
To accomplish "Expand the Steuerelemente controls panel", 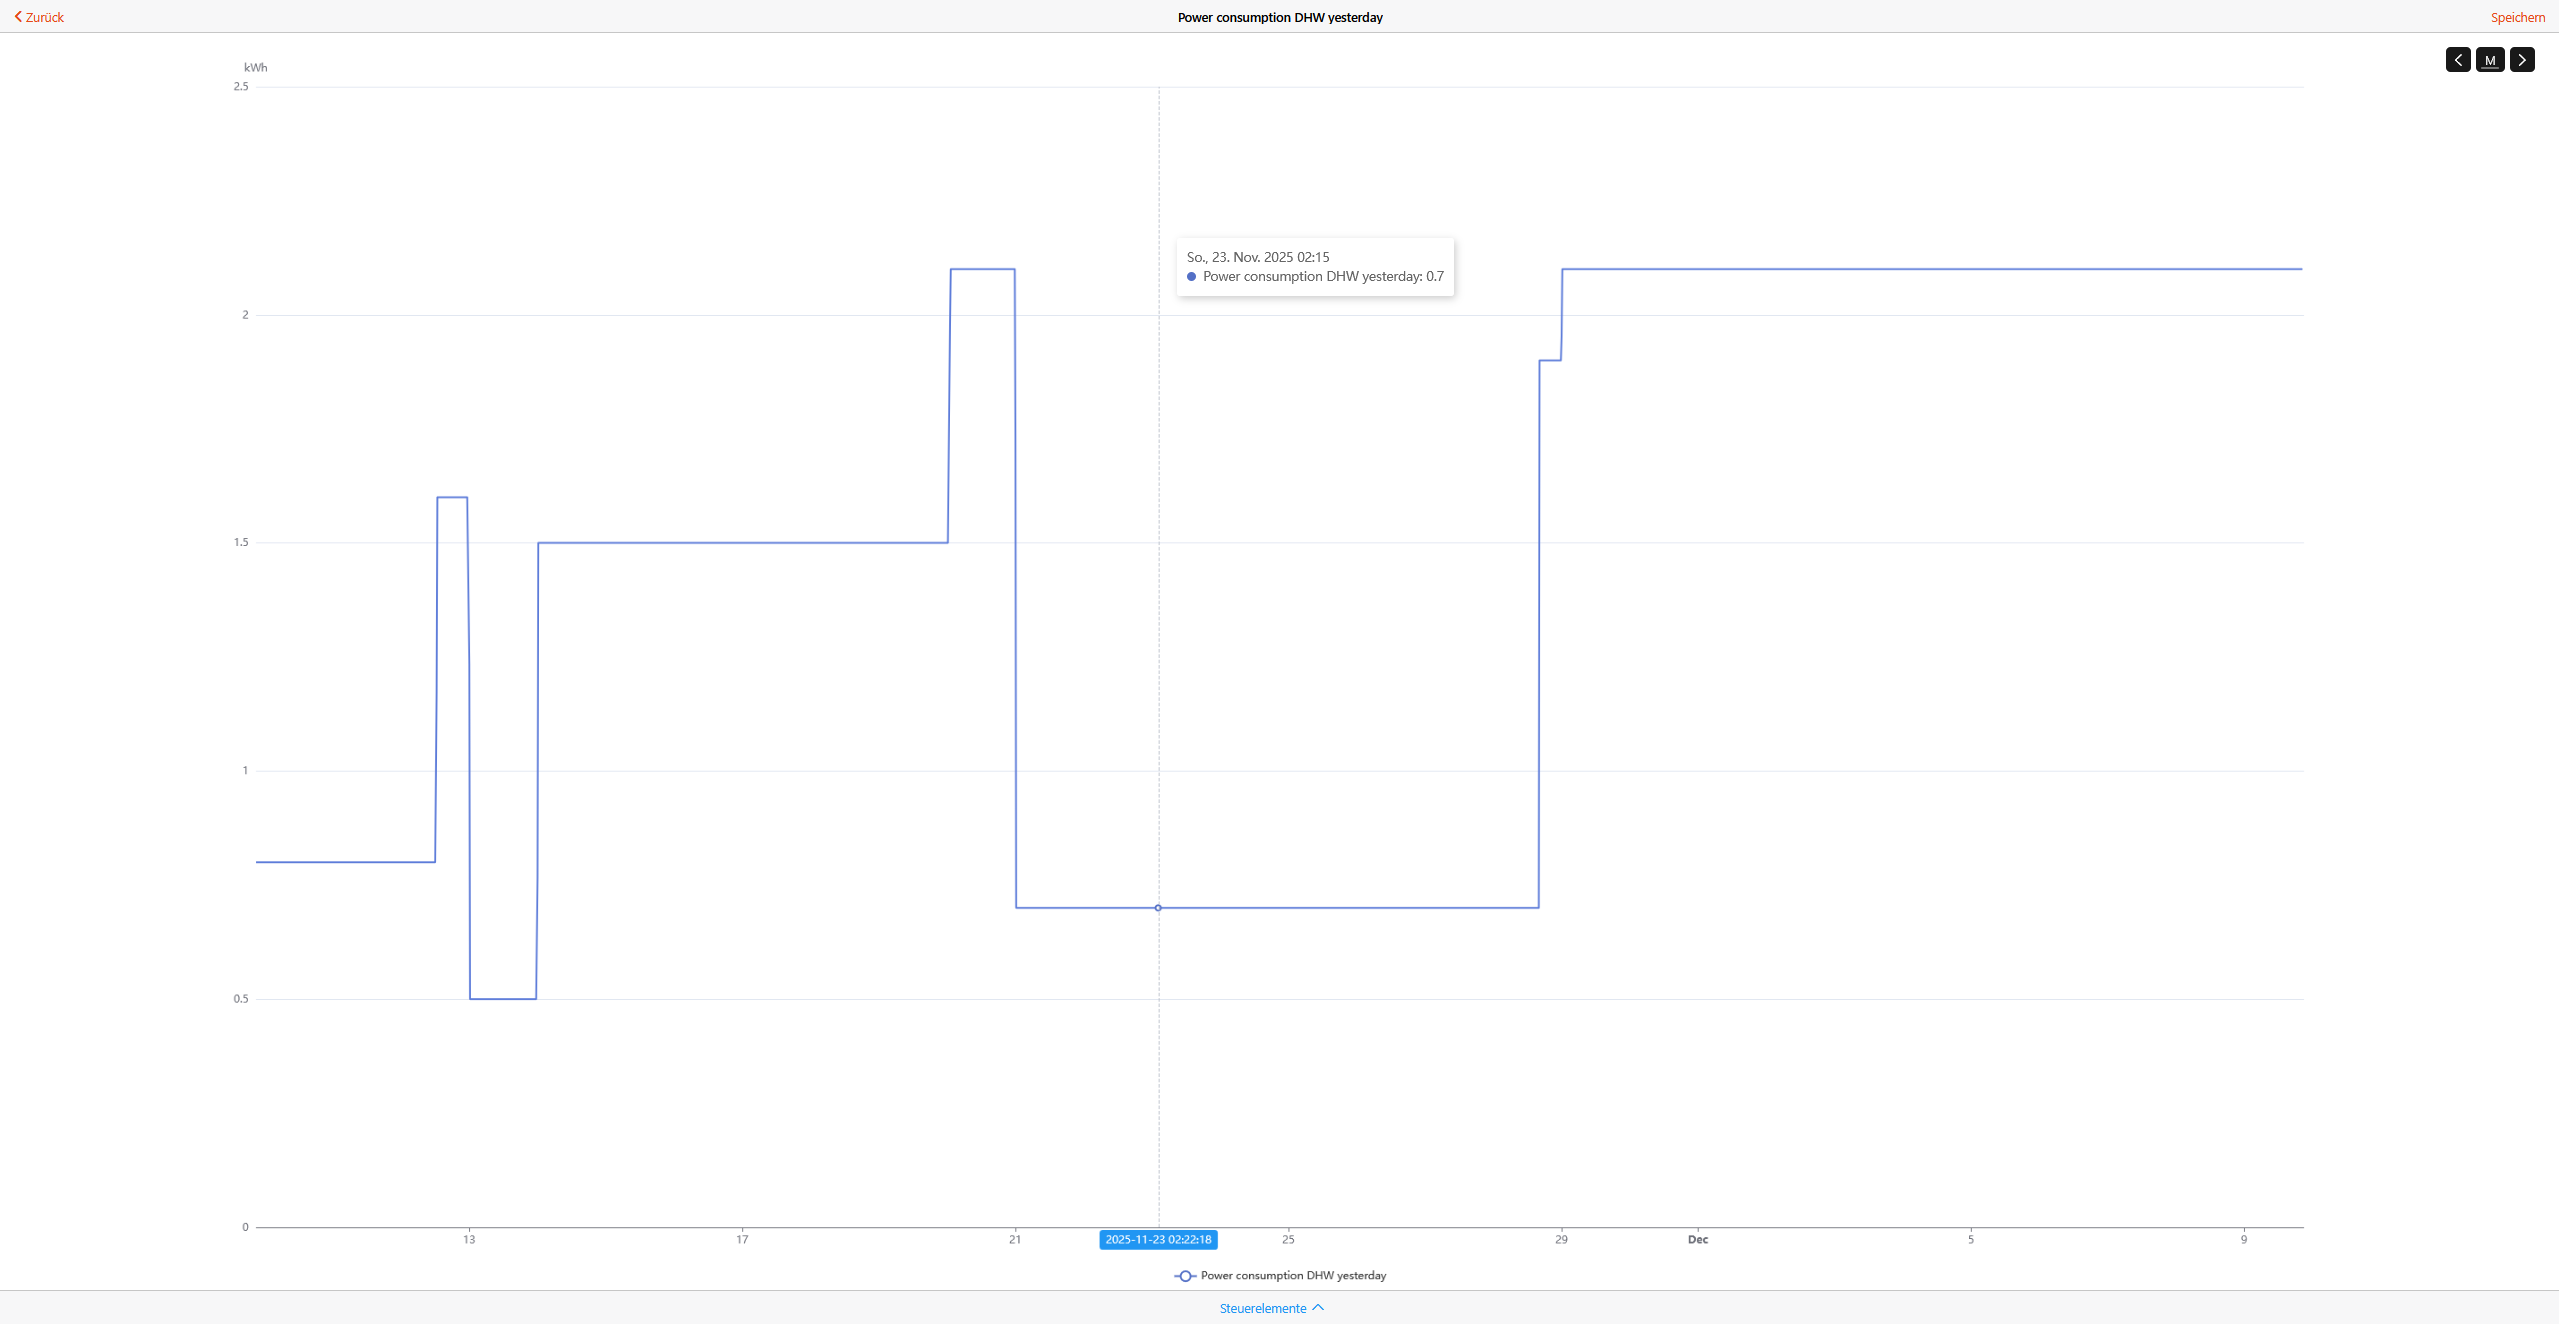I will pyautogui.click(x=1270, y=1308).
